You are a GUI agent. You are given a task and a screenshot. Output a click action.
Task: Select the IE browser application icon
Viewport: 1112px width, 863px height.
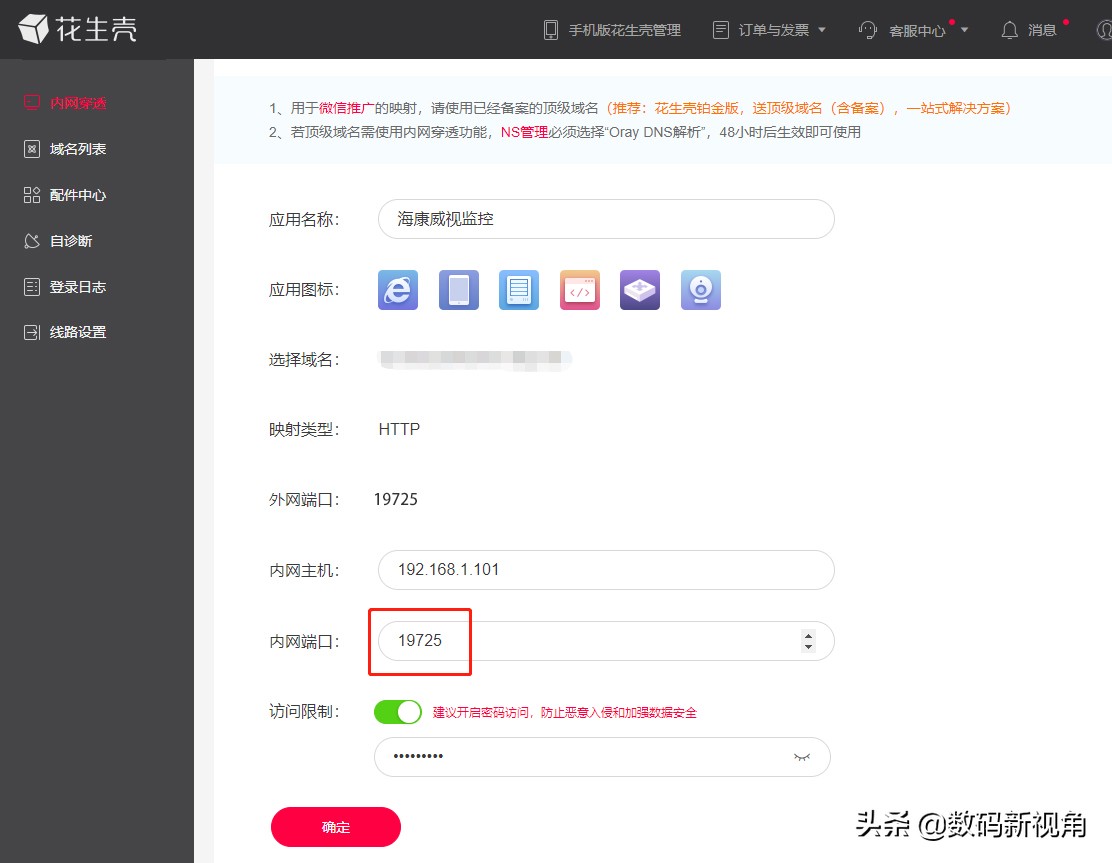[397, 289]
